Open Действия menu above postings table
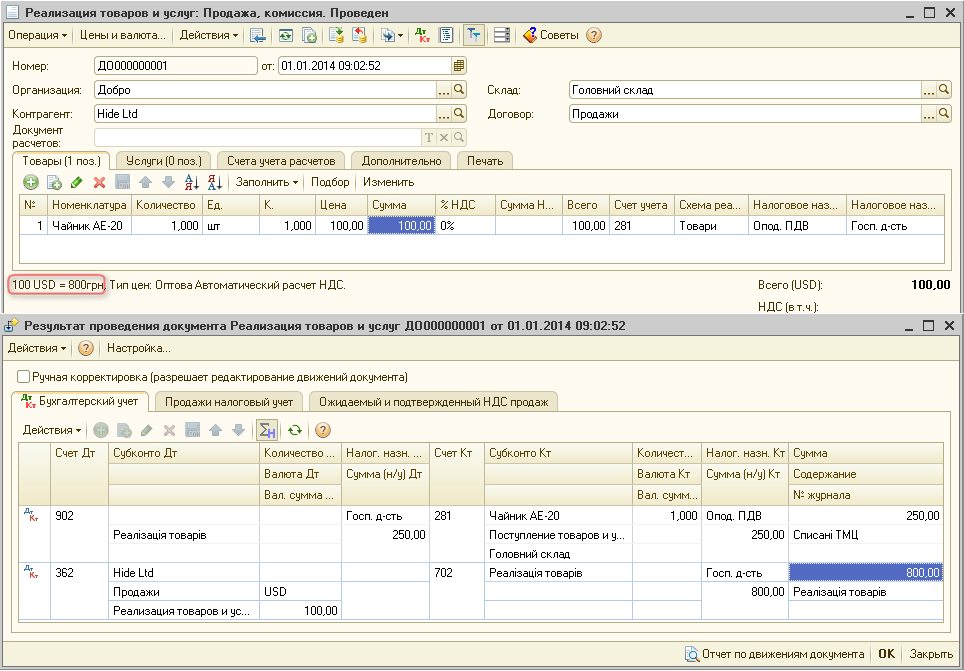This screenshot has width=964, height=671. tap(52, 430)
